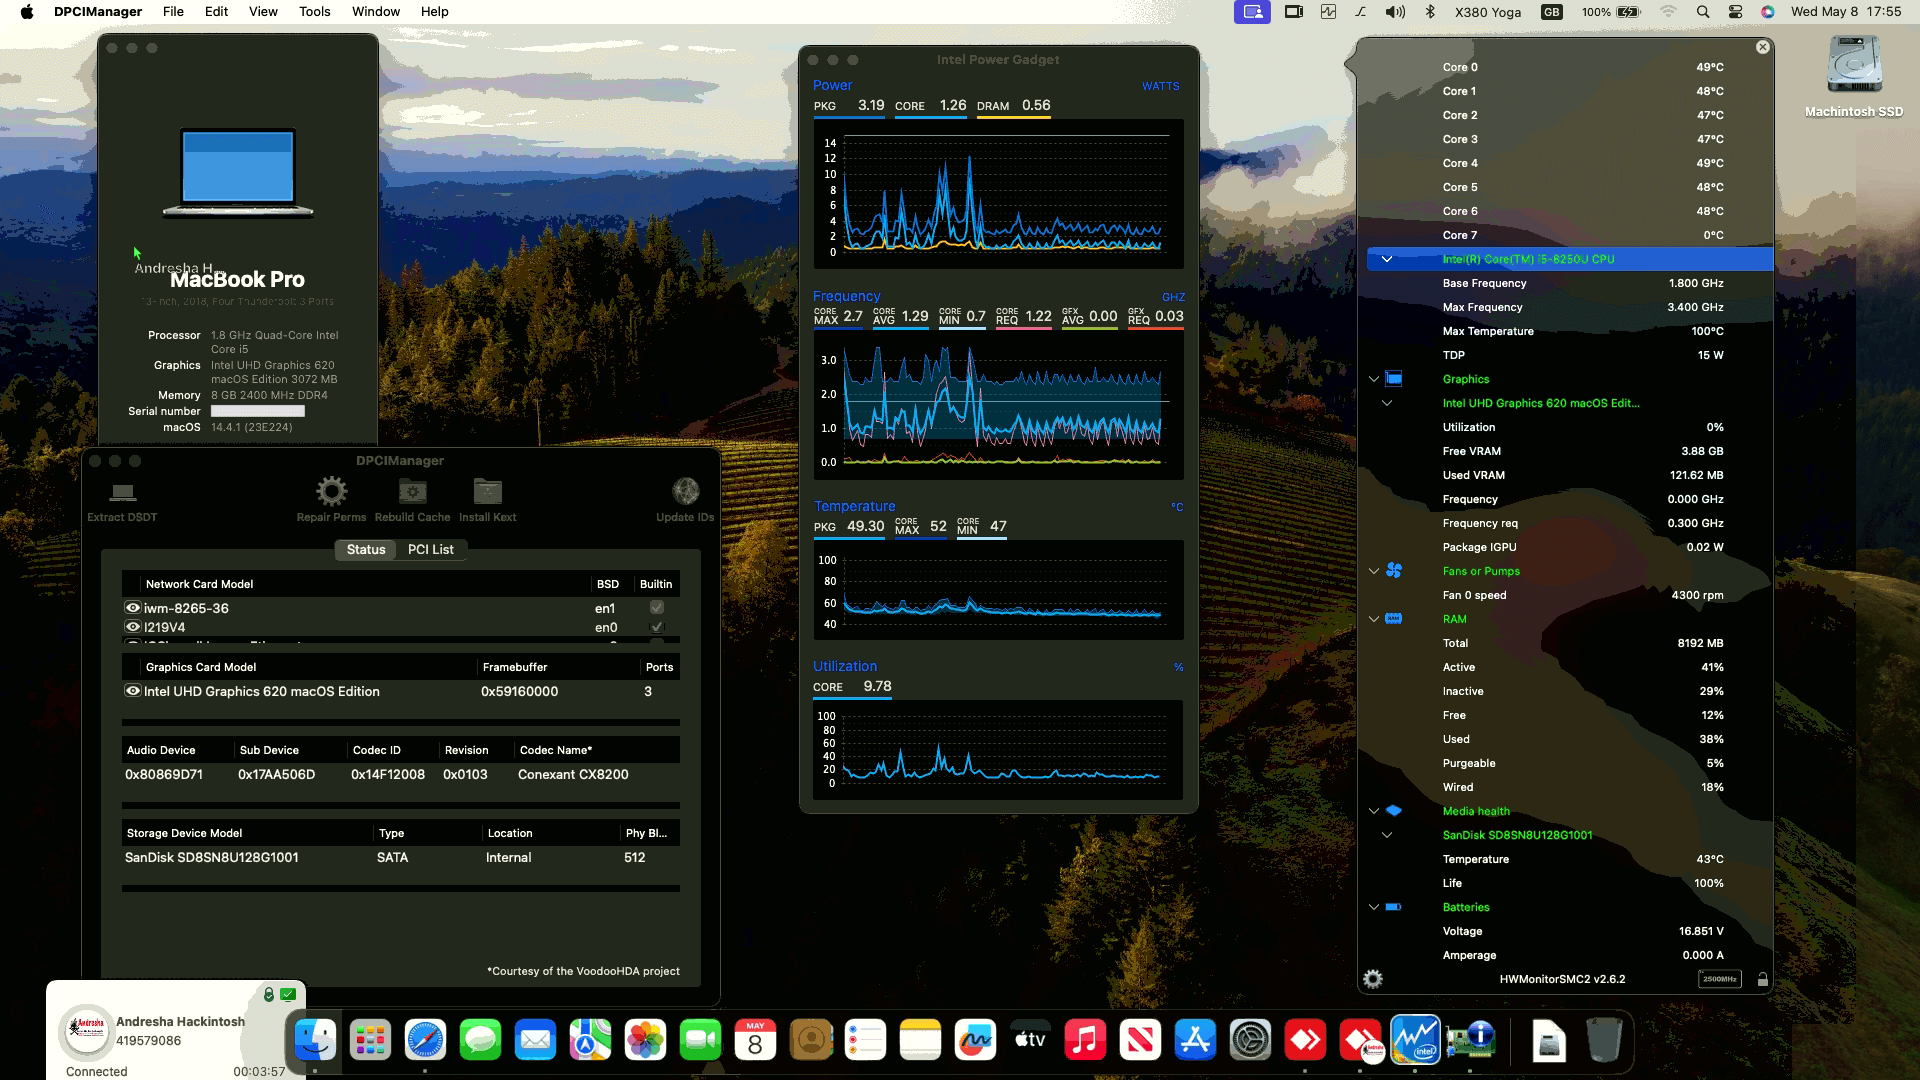The image size is (1920, 1080).
Task: Open HWMonitorSMC2 preferences via gear icon
Action: pyautogui.click(x=1374, y=978)
